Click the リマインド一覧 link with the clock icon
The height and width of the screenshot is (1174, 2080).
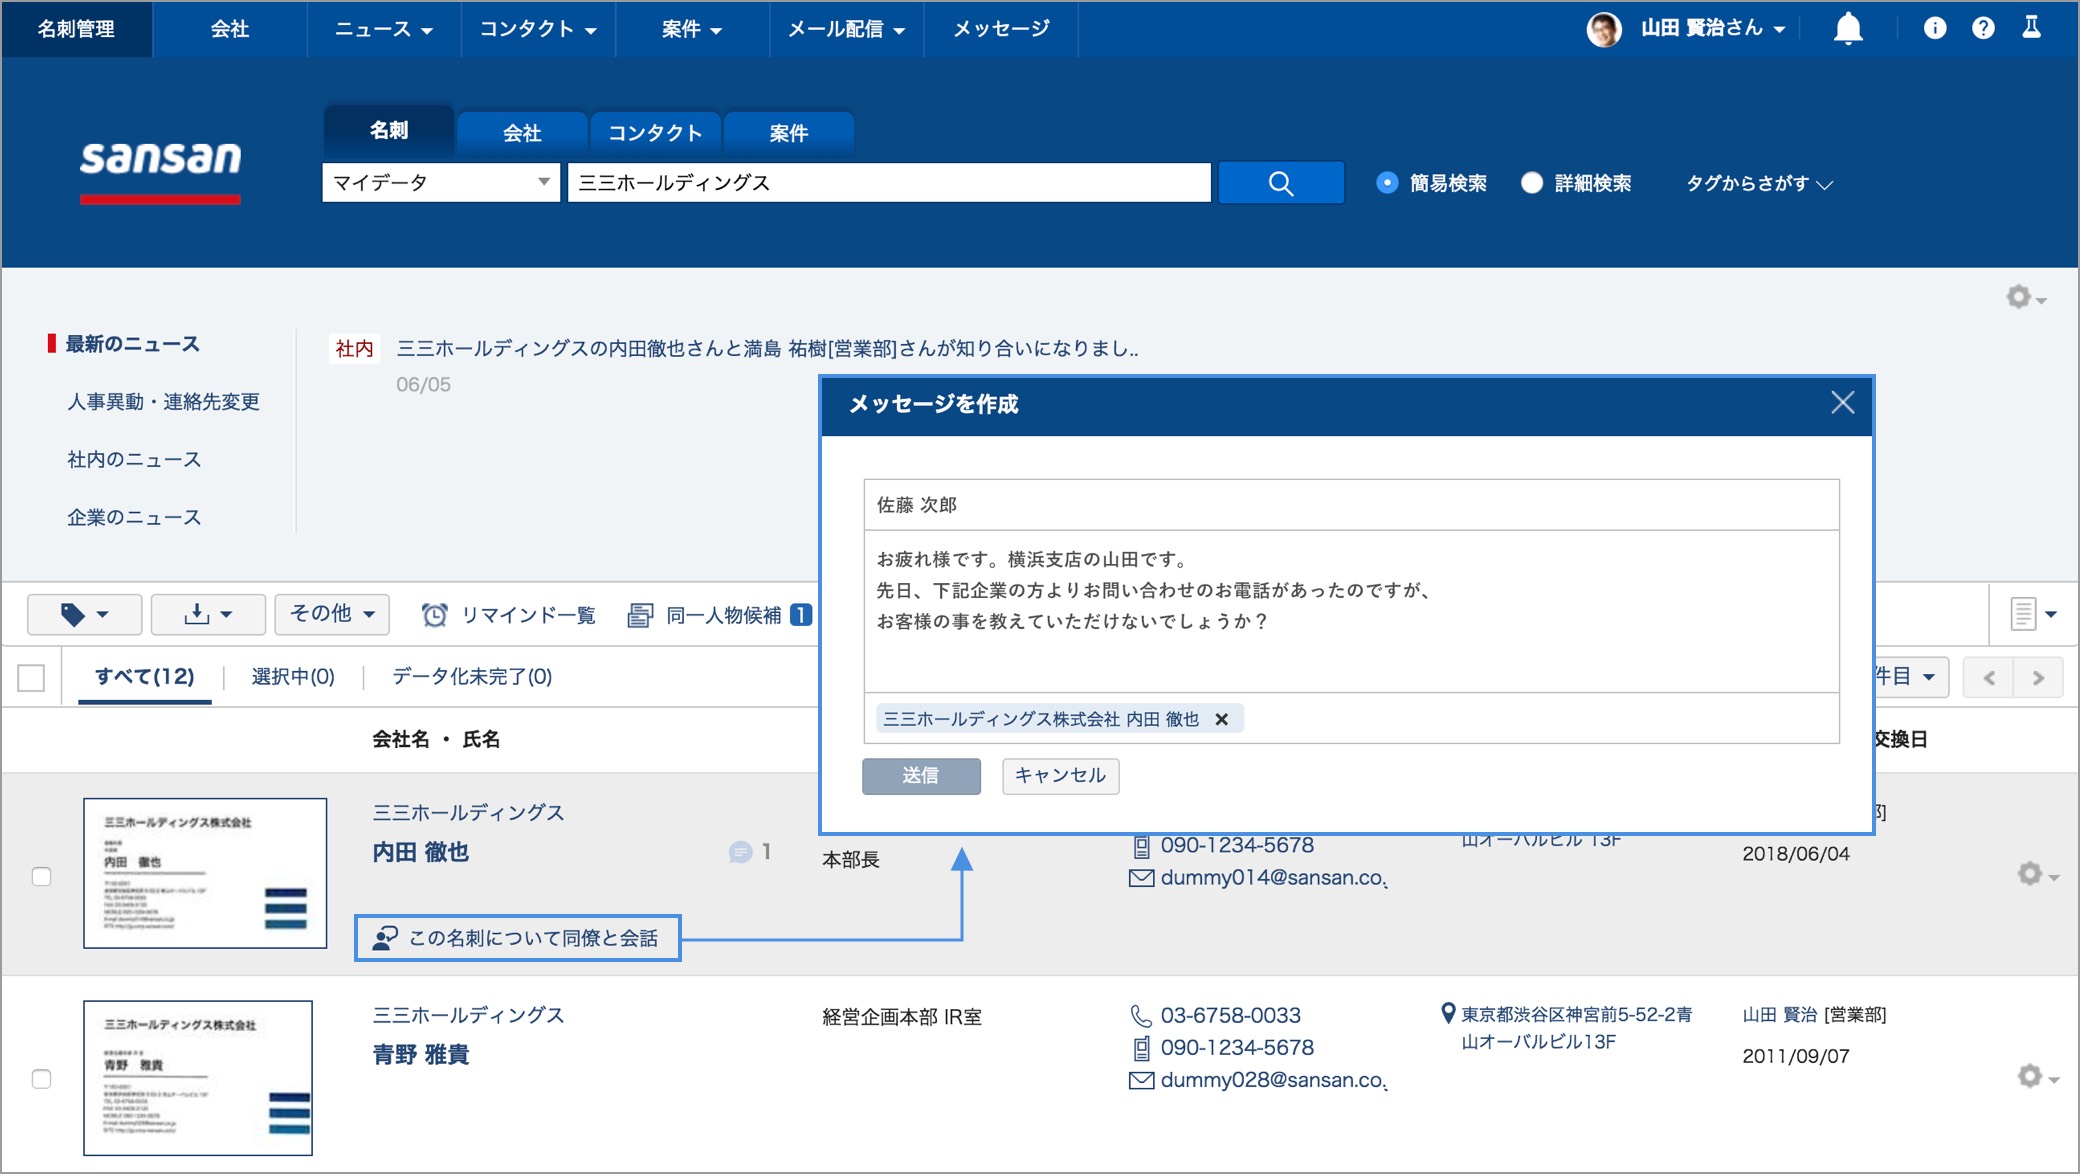click(509, 615)
